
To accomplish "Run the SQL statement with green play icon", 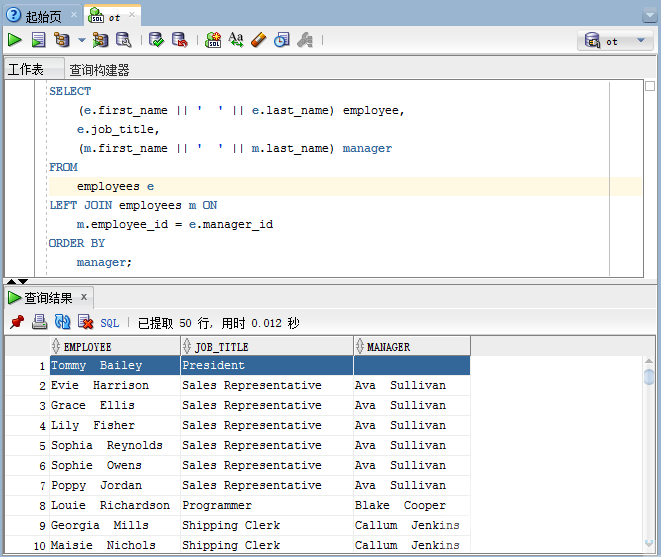I will pyautogui.click(x=15, y=40).
